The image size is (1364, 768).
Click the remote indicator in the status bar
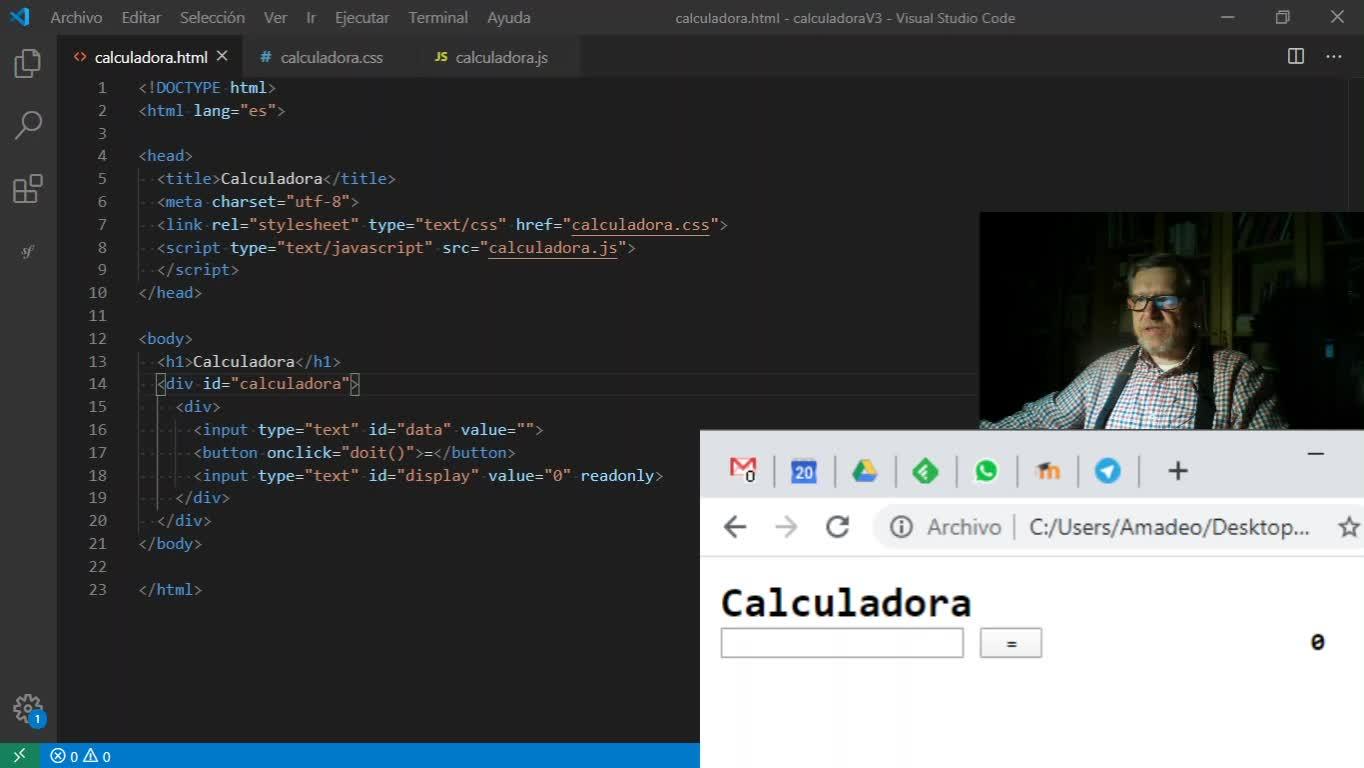[20, 756]
